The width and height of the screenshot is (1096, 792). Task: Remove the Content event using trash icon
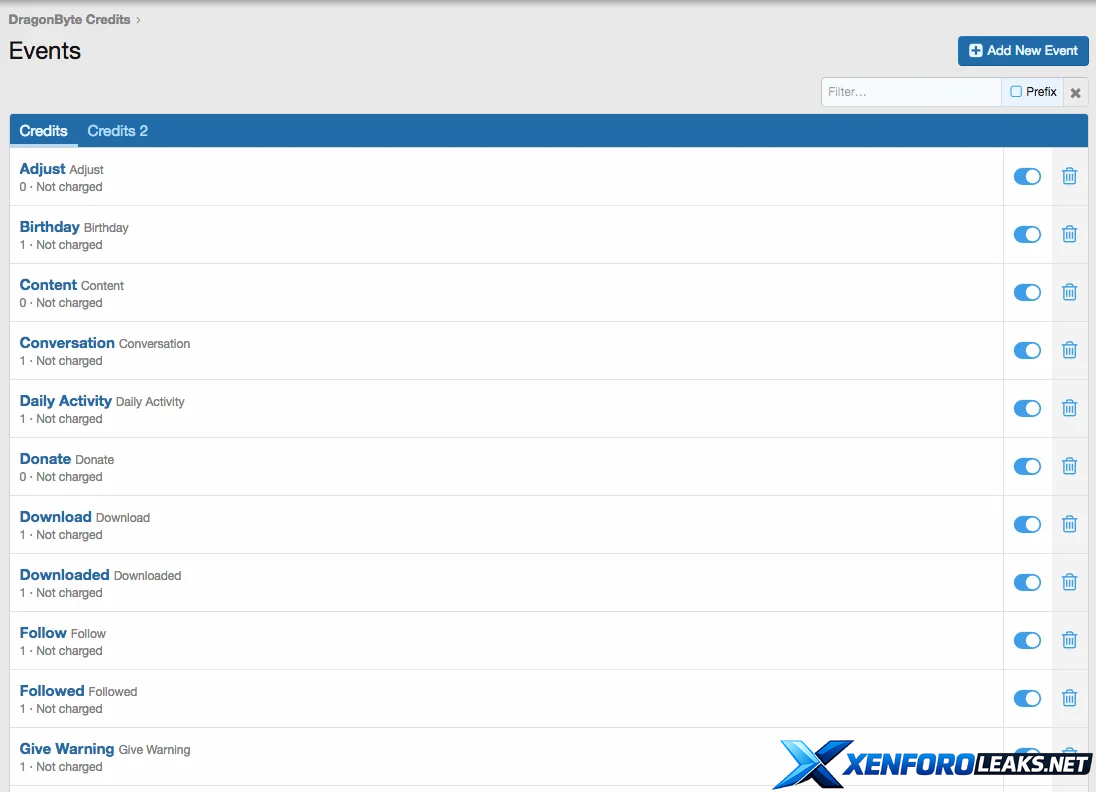(1069, 292)
